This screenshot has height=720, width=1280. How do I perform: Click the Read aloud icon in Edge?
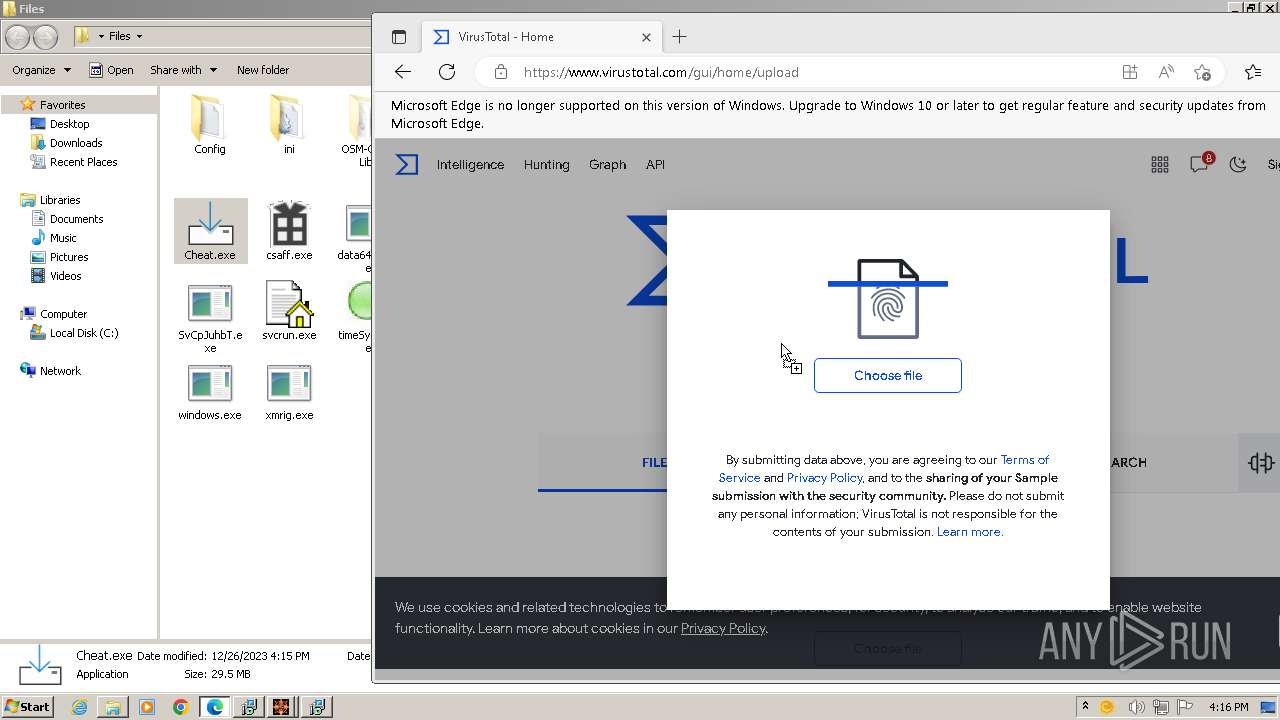(x=1166, y=72)
